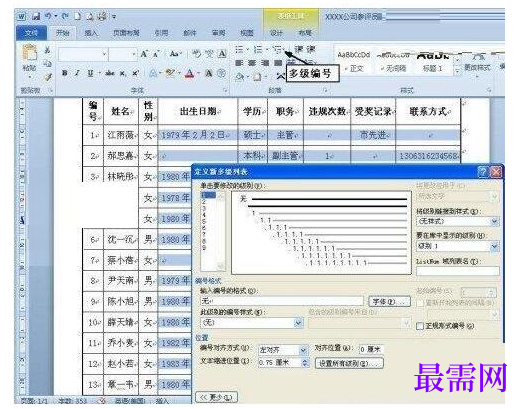The height and width of the screenshot is (409, 526).
Task: Click the Bold formatting icon
Action: click(65, 73)
